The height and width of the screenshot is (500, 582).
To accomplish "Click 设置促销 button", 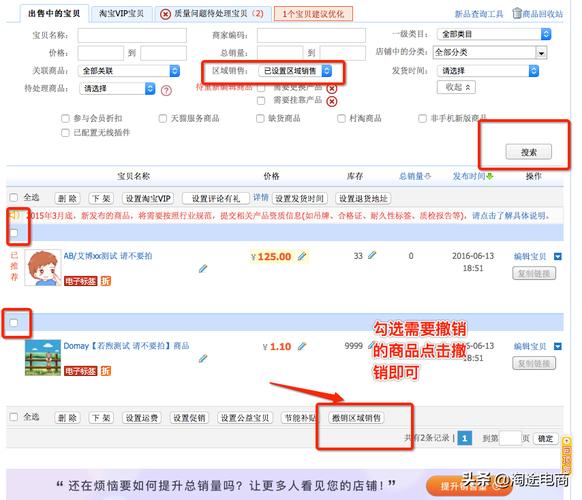I will click(189, 418).
